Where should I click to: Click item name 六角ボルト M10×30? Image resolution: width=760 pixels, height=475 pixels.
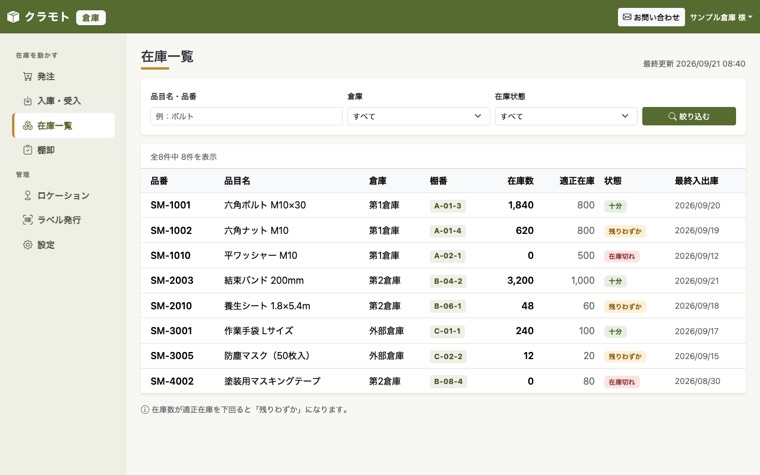click(x=265, y=205)
